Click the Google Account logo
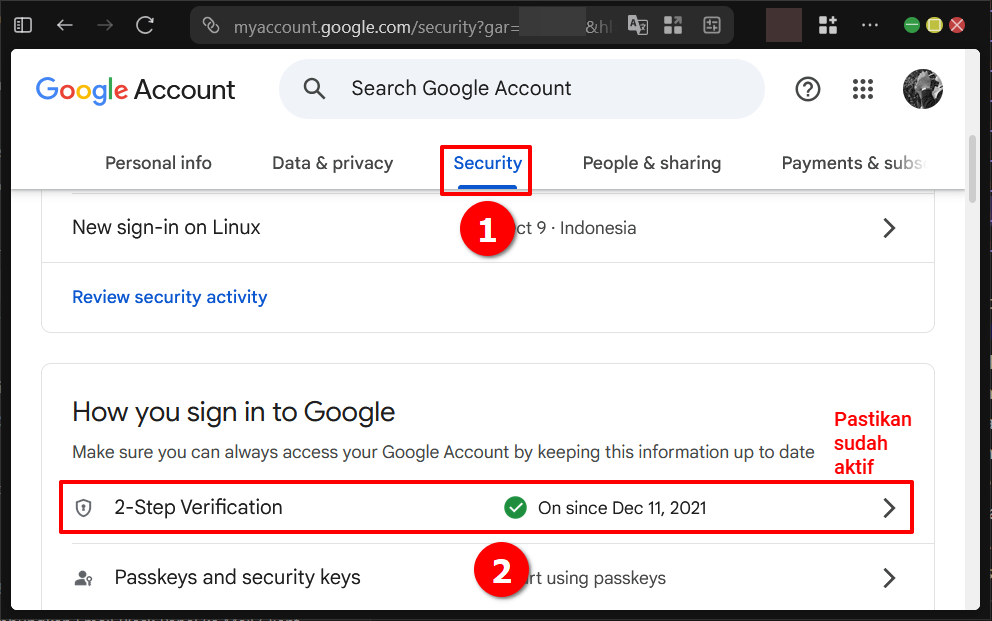The height and width of the screenshot is (621, 992). [x=135, y=89]
